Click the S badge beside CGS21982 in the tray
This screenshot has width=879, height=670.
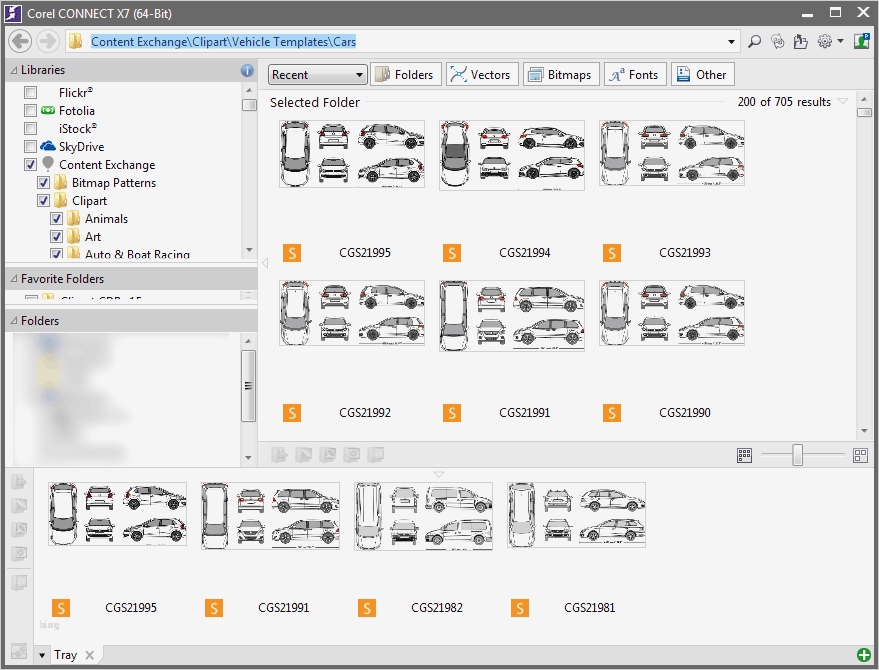367,608
